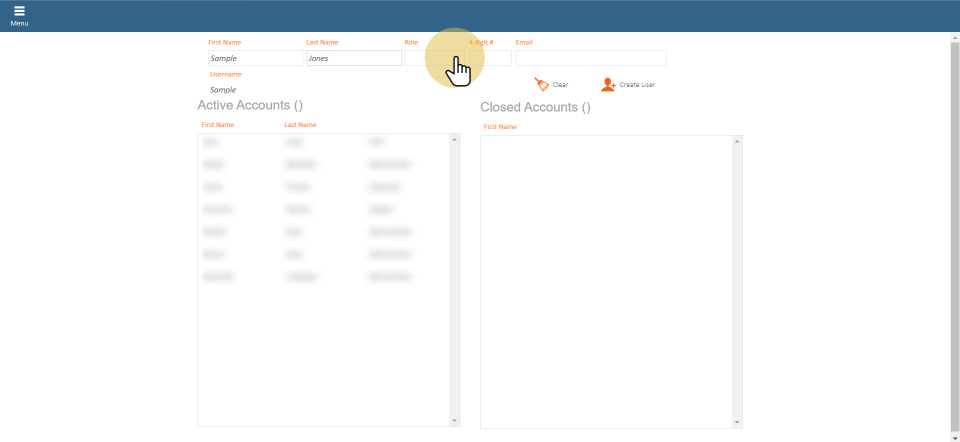
Task: Sort Active Accounts by Last Name header
Action: 300,125
